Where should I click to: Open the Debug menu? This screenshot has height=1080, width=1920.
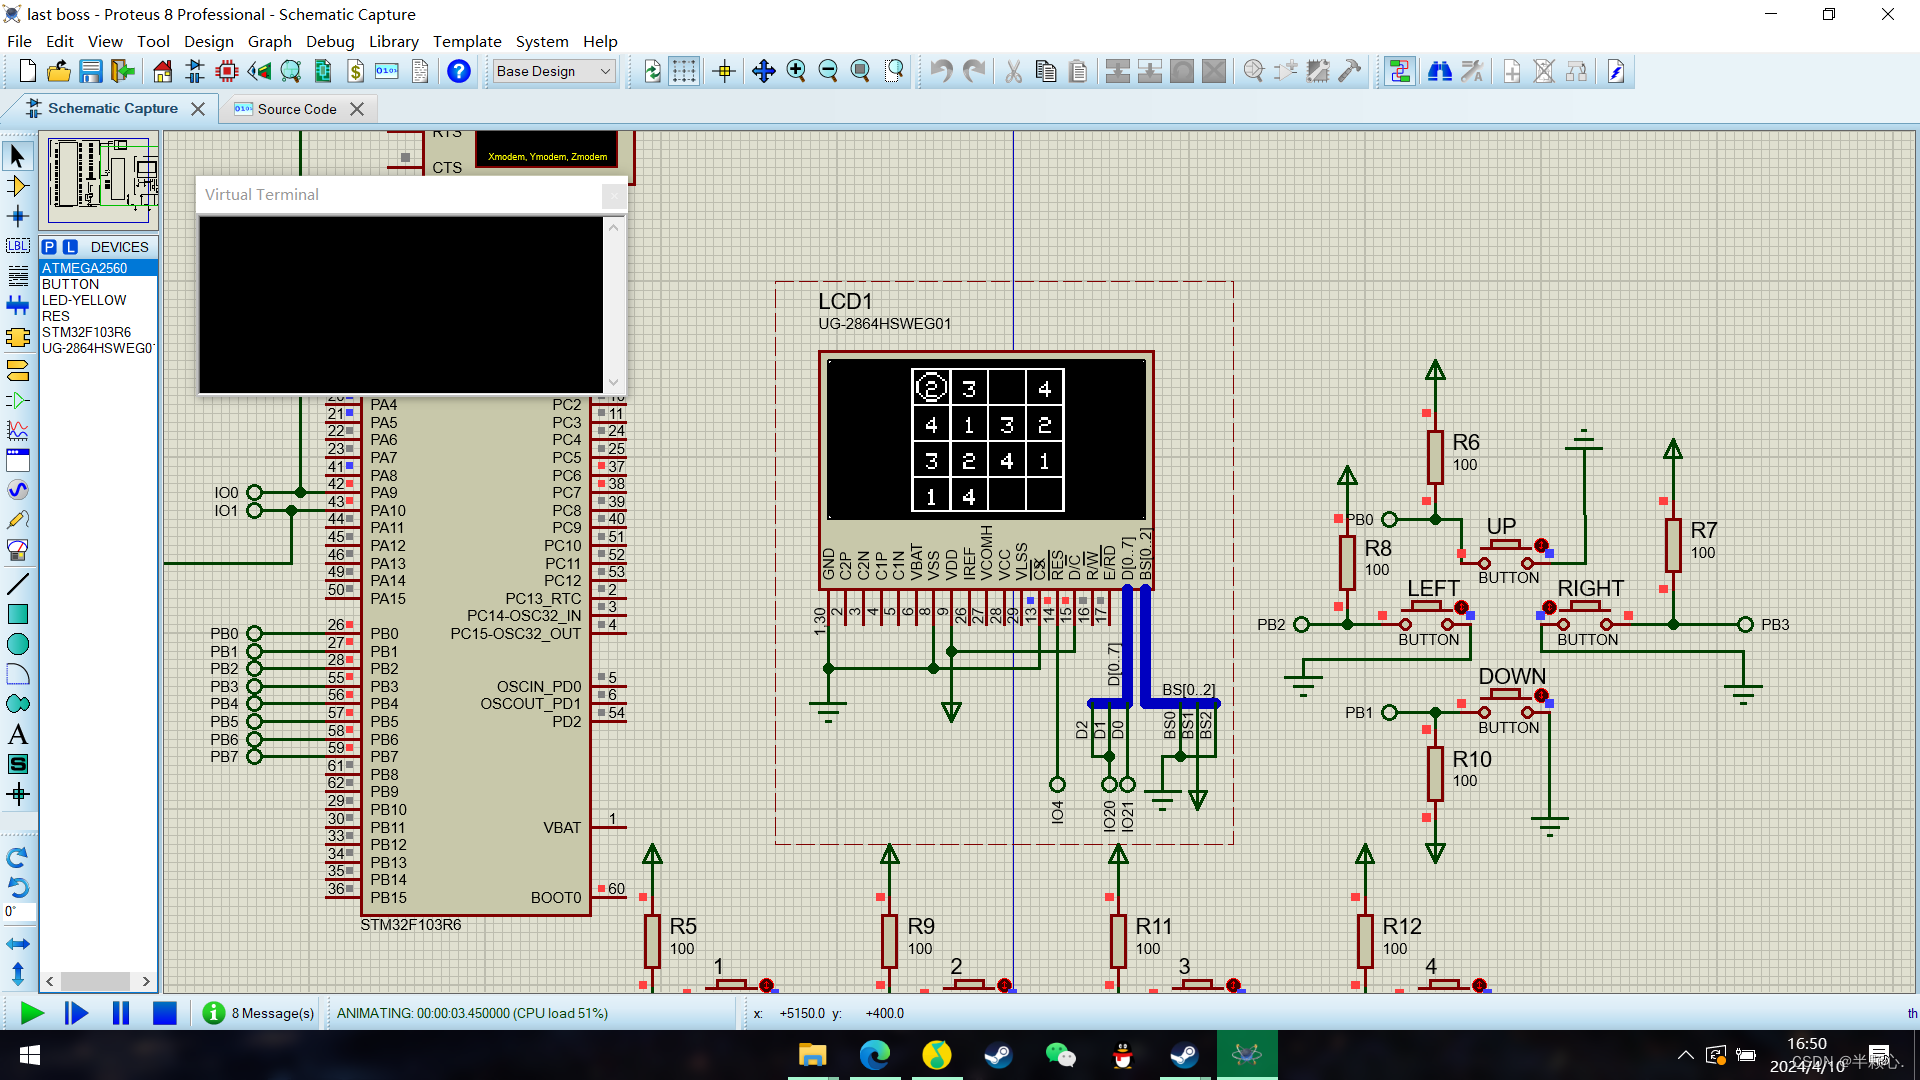pos(331,41)
